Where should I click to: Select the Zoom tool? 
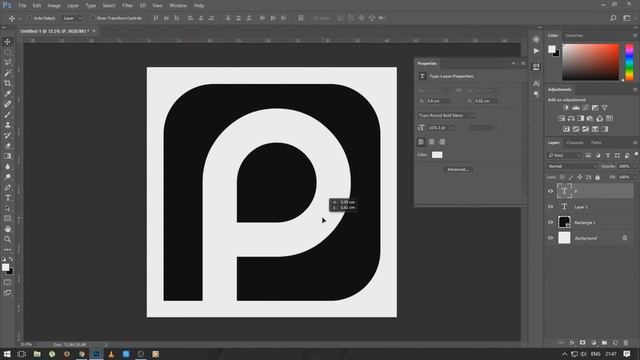click(x=7, y=240)
